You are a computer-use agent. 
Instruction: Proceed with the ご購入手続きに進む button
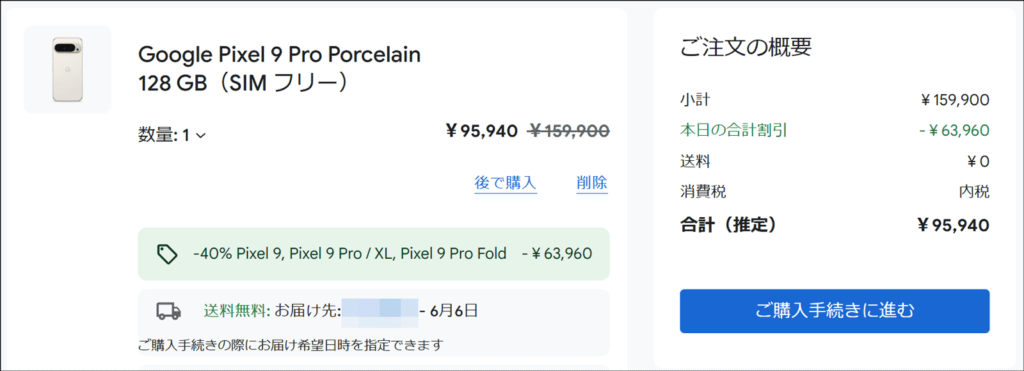(x=835, y=311)
